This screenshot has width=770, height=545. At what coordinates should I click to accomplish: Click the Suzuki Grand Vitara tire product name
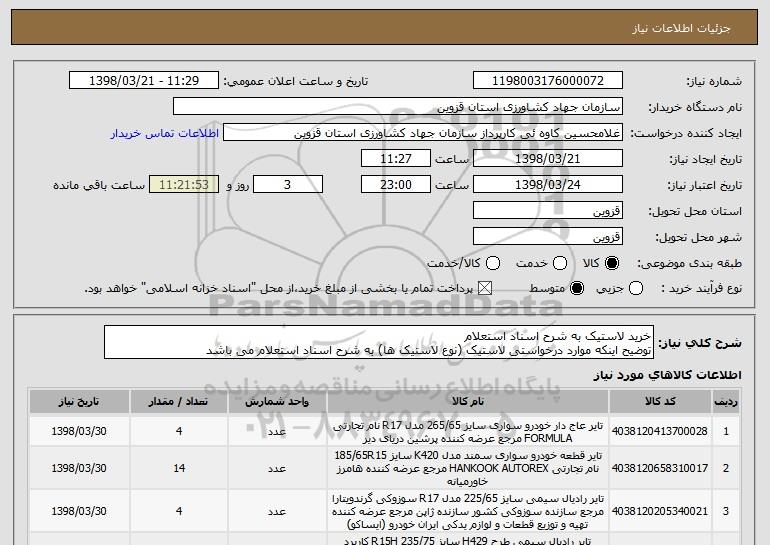pyautogui.click(x=468, y=512)
